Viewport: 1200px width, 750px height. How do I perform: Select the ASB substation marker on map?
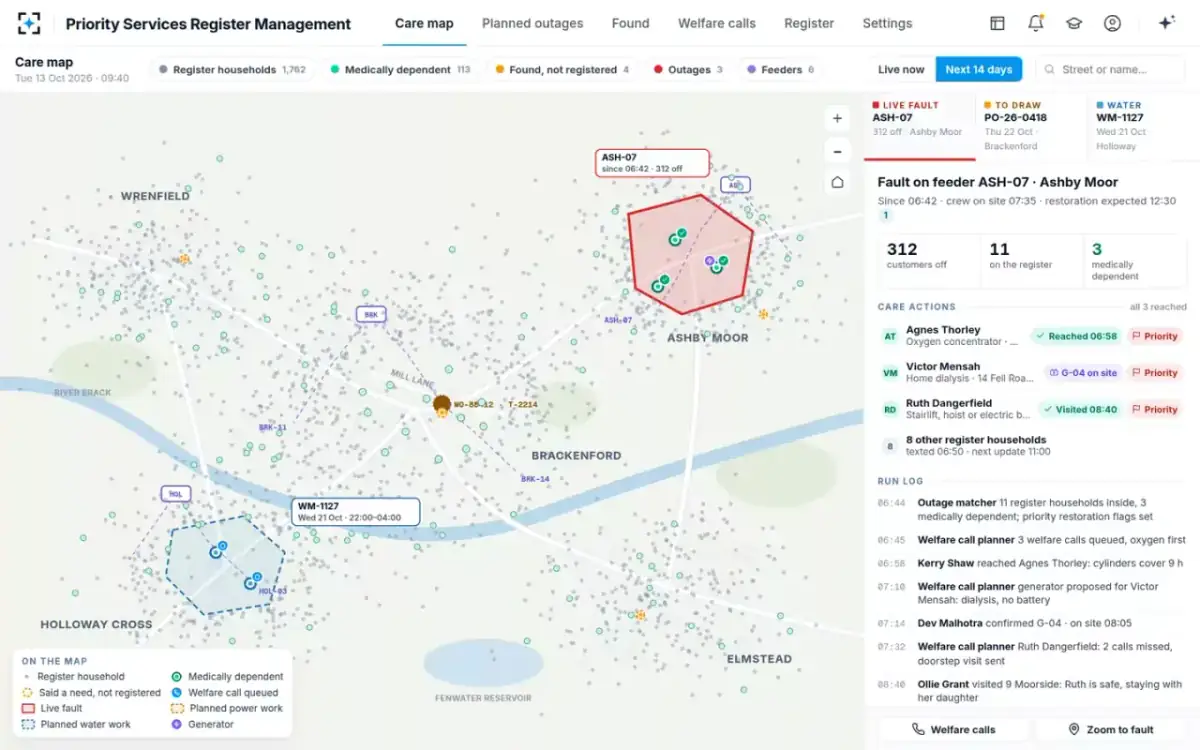point(735,185)
